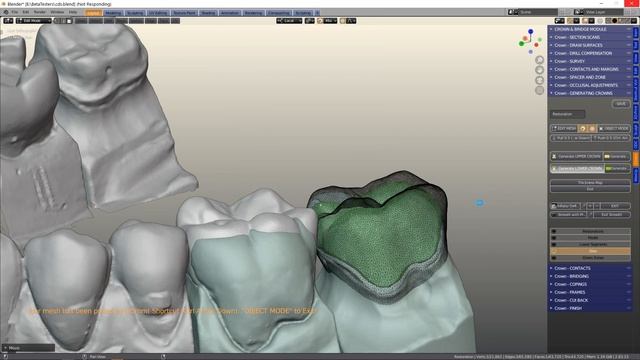The image size is (640, 360).
Task: Switch to the UV Editing workspace tab
Action: [x=158, y=13]
